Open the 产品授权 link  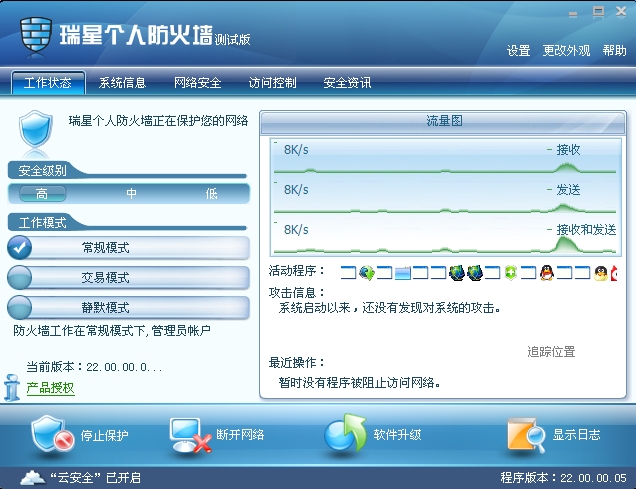click(x=50, y=388)
